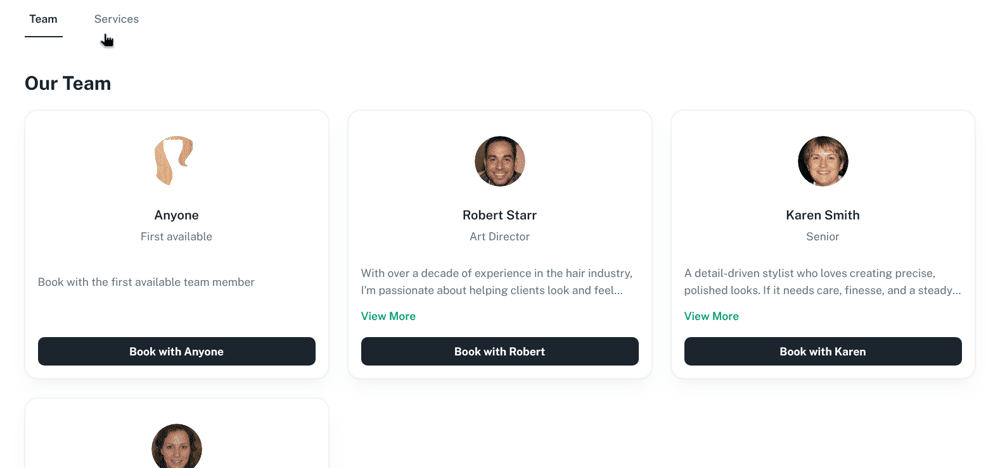The image size is (1000, 468).
Task: Click the Our Team heading
Action: (x=68, y=83)
